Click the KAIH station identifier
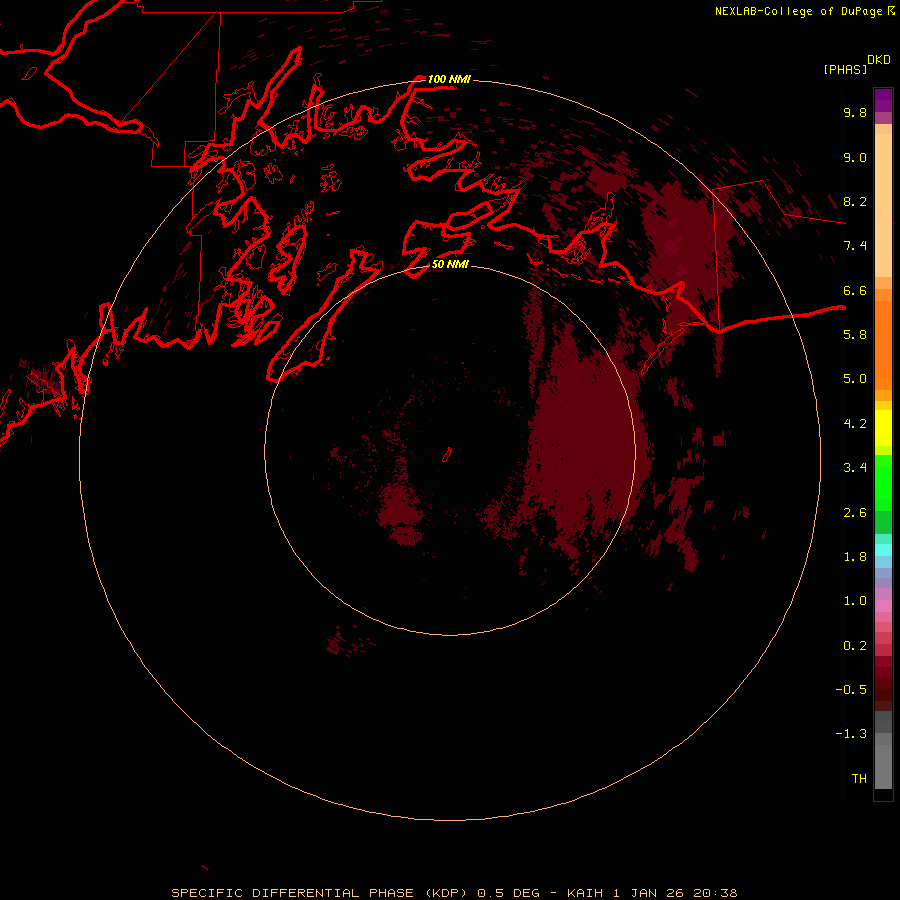Screen dimensions: 900x900 tap(585, 893)
